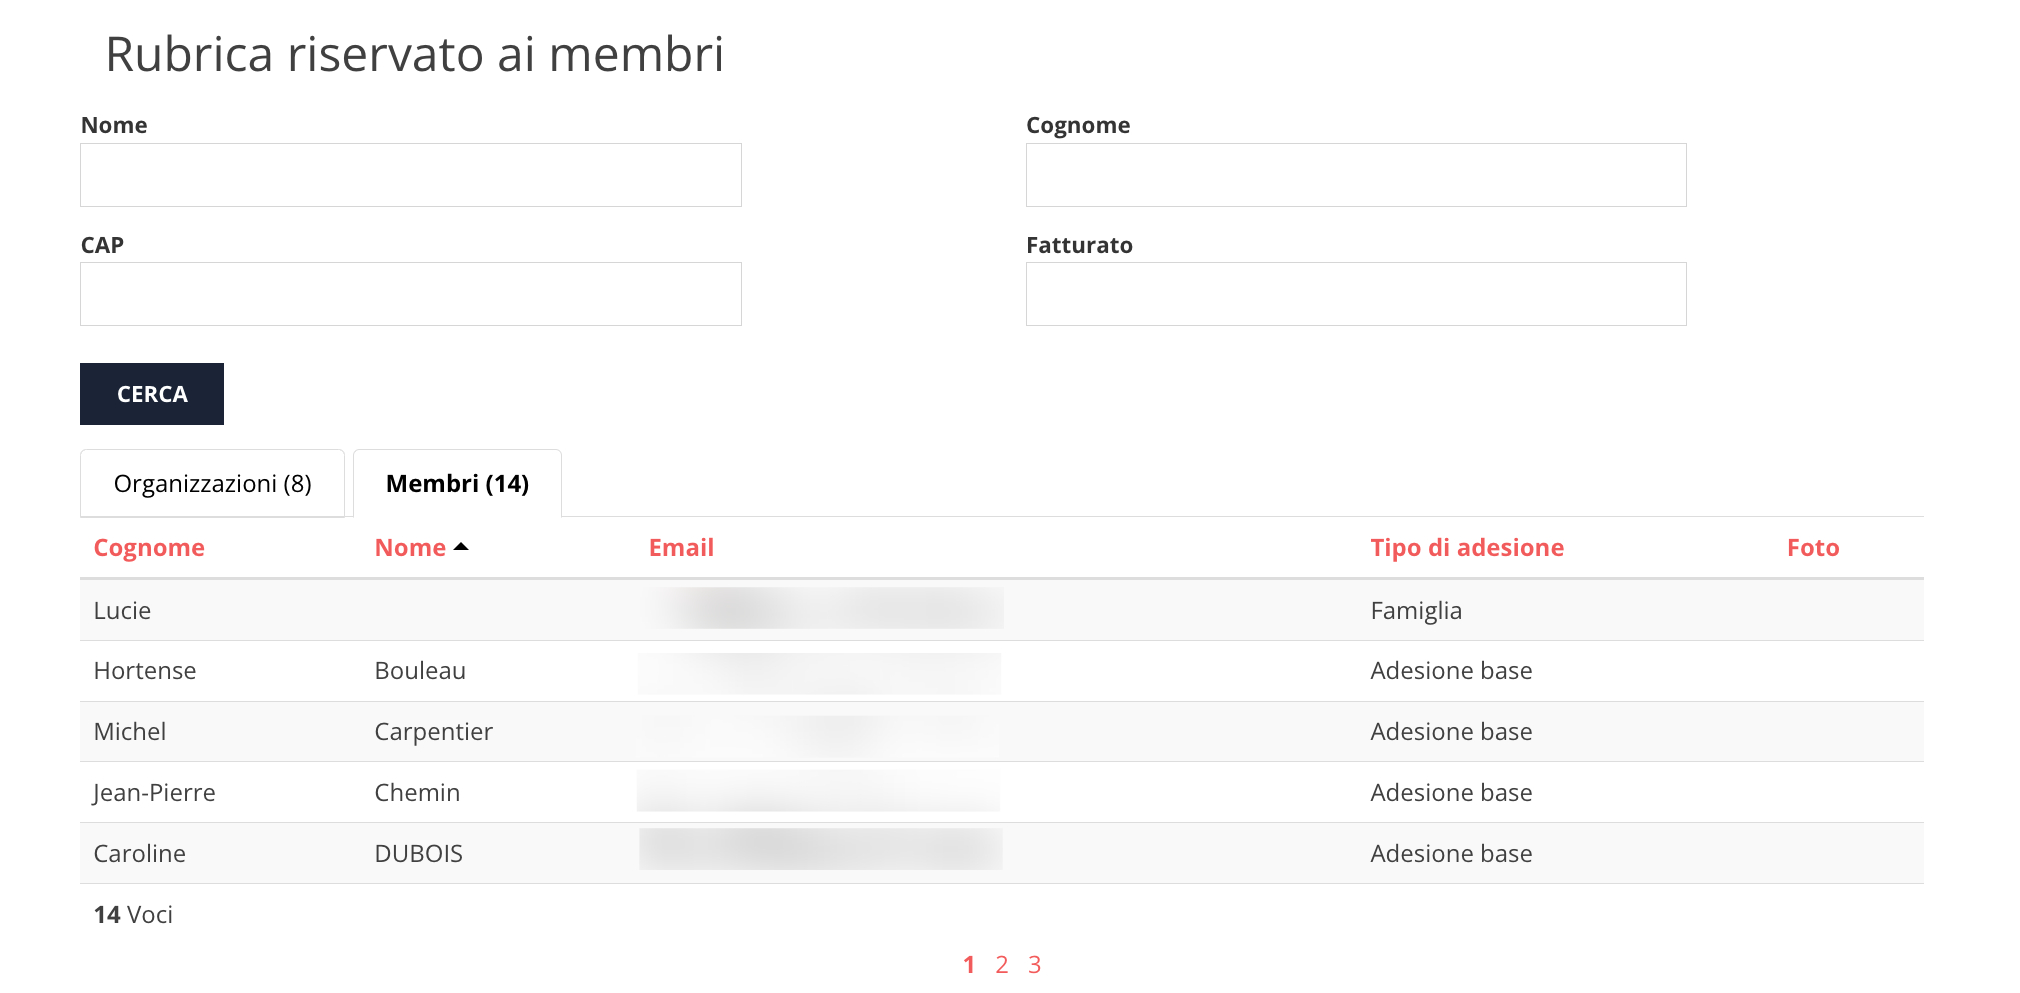Jump to results page 3
This screenshot has height=993, width=2020.
pyautogui.click(x=1034, y=965)
